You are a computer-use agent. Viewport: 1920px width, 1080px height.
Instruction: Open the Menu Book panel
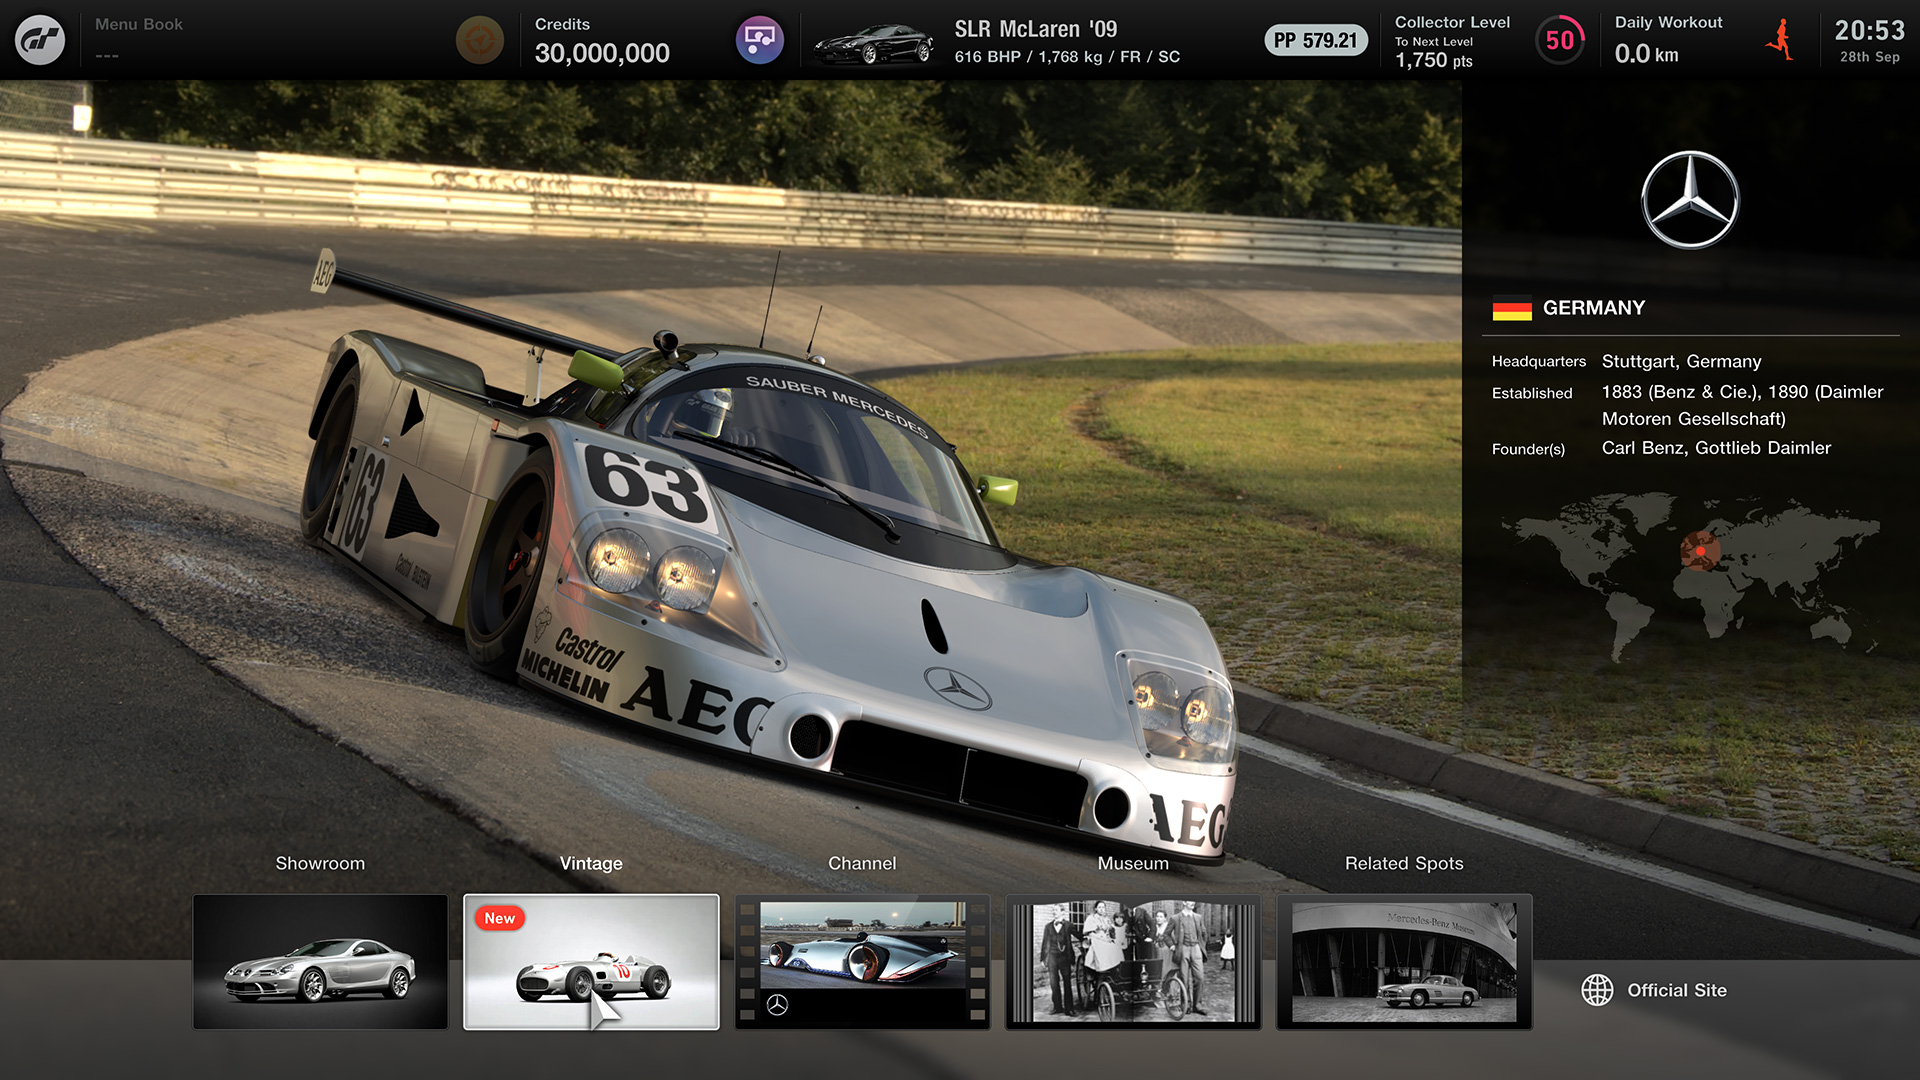tap(139, 39)
